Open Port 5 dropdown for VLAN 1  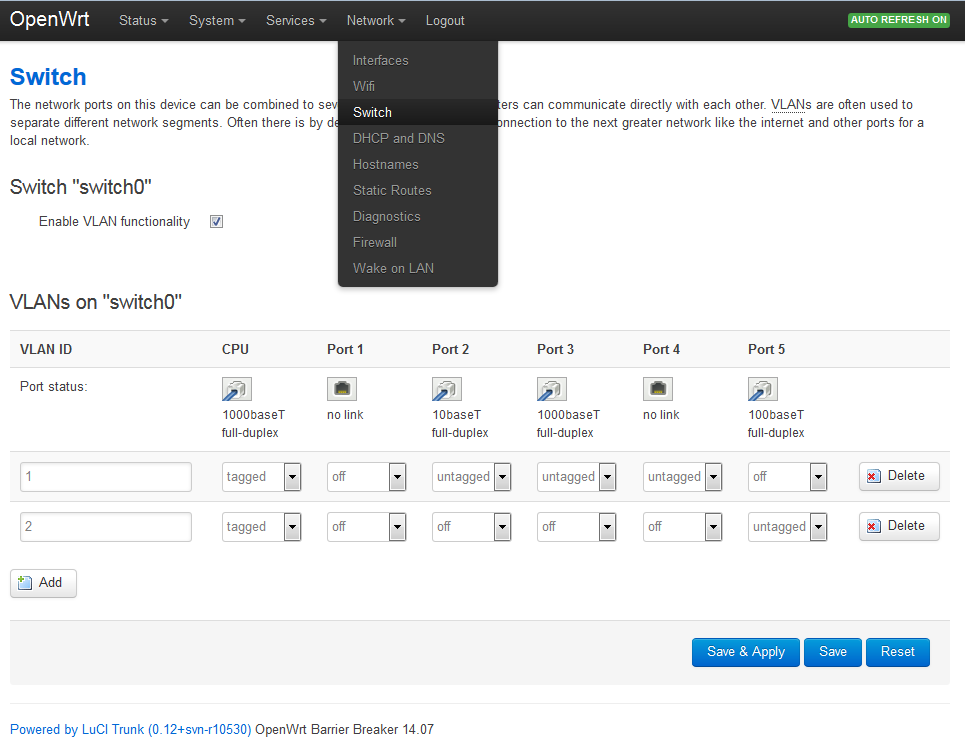[x=788, y=477]
